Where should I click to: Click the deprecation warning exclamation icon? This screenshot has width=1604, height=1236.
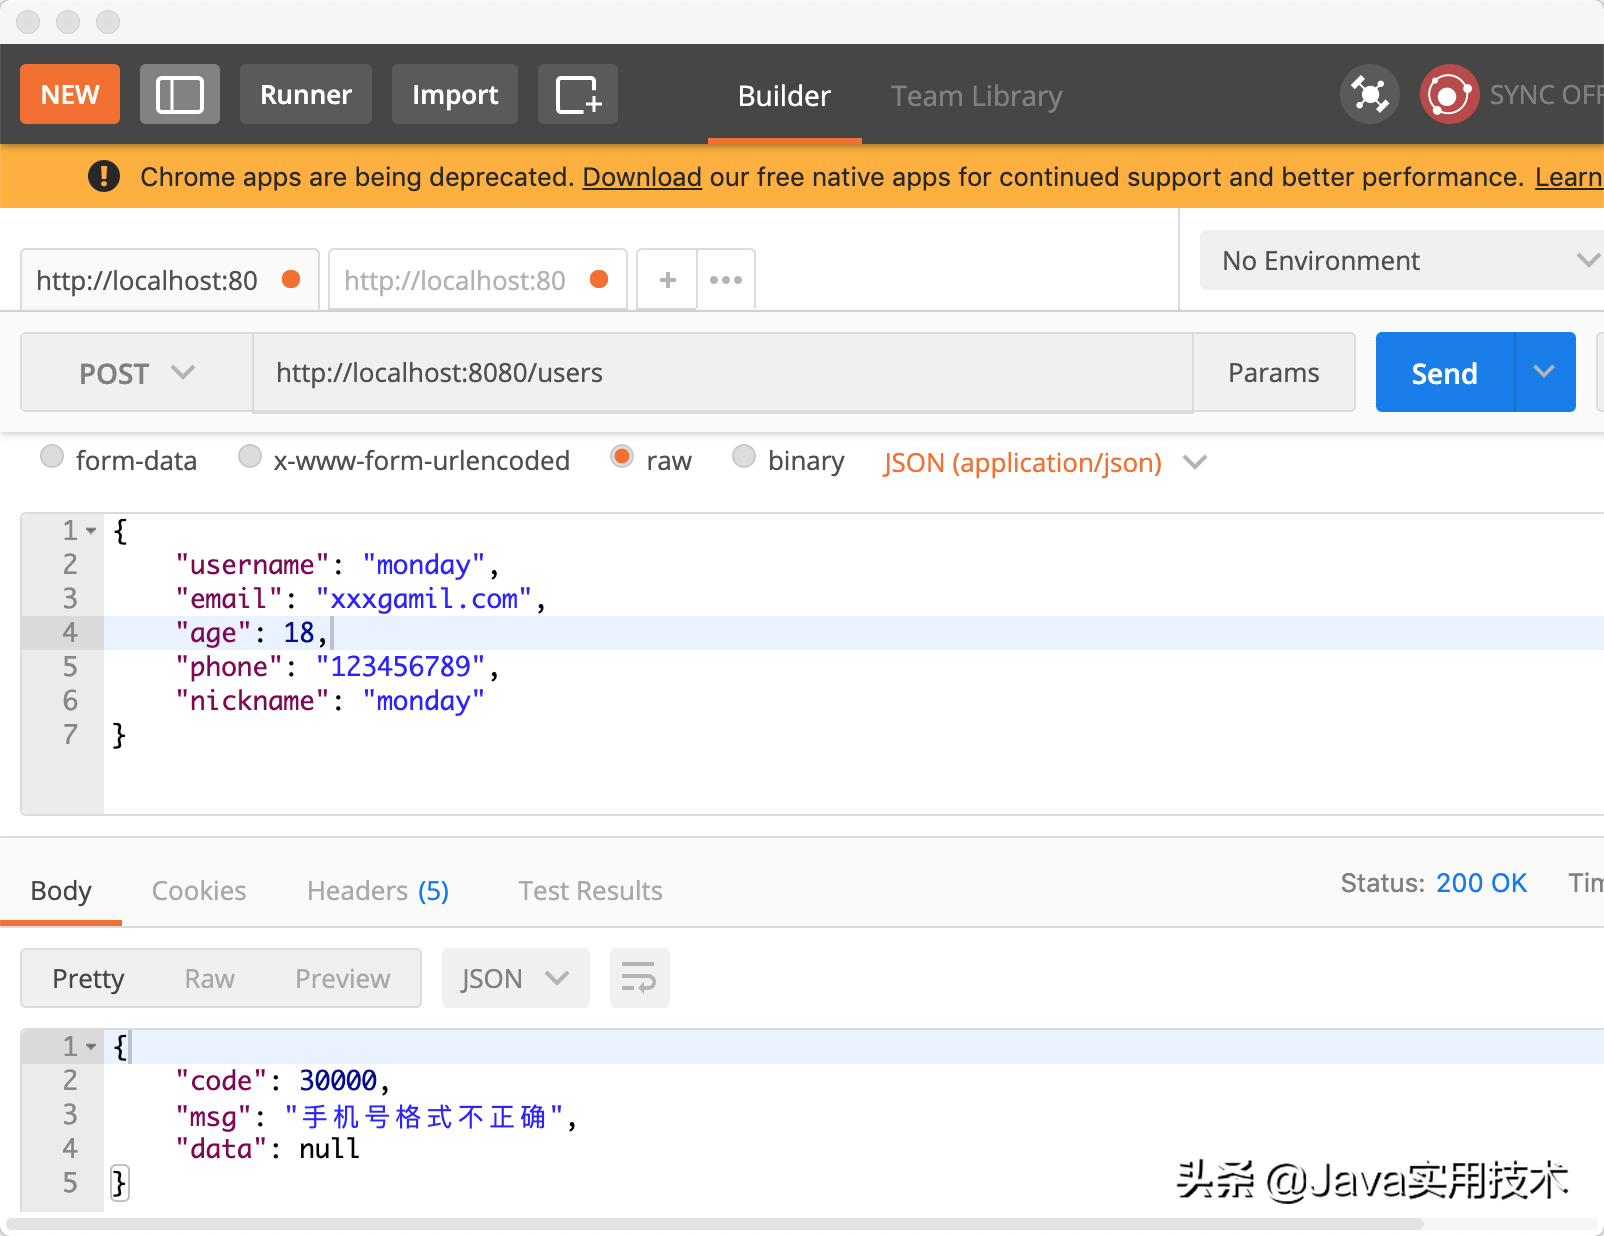[104, 177]
